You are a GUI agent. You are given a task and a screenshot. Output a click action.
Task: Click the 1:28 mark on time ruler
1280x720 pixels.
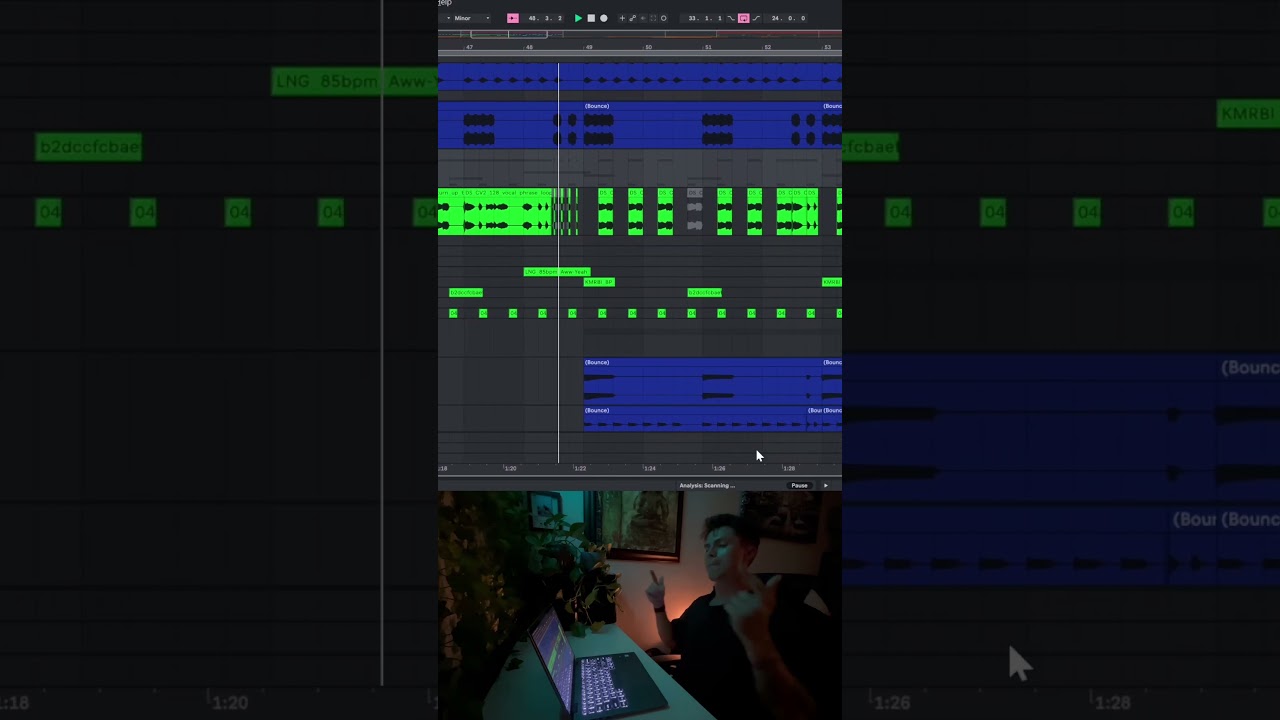click(788, 468)
